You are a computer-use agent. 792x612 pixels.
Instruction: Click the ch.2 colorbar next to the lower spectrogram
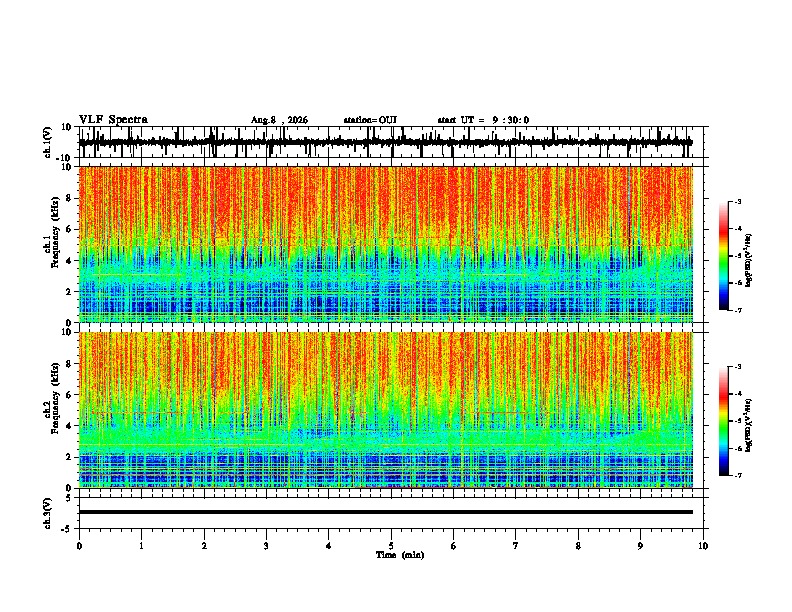(x=723, y=421)
